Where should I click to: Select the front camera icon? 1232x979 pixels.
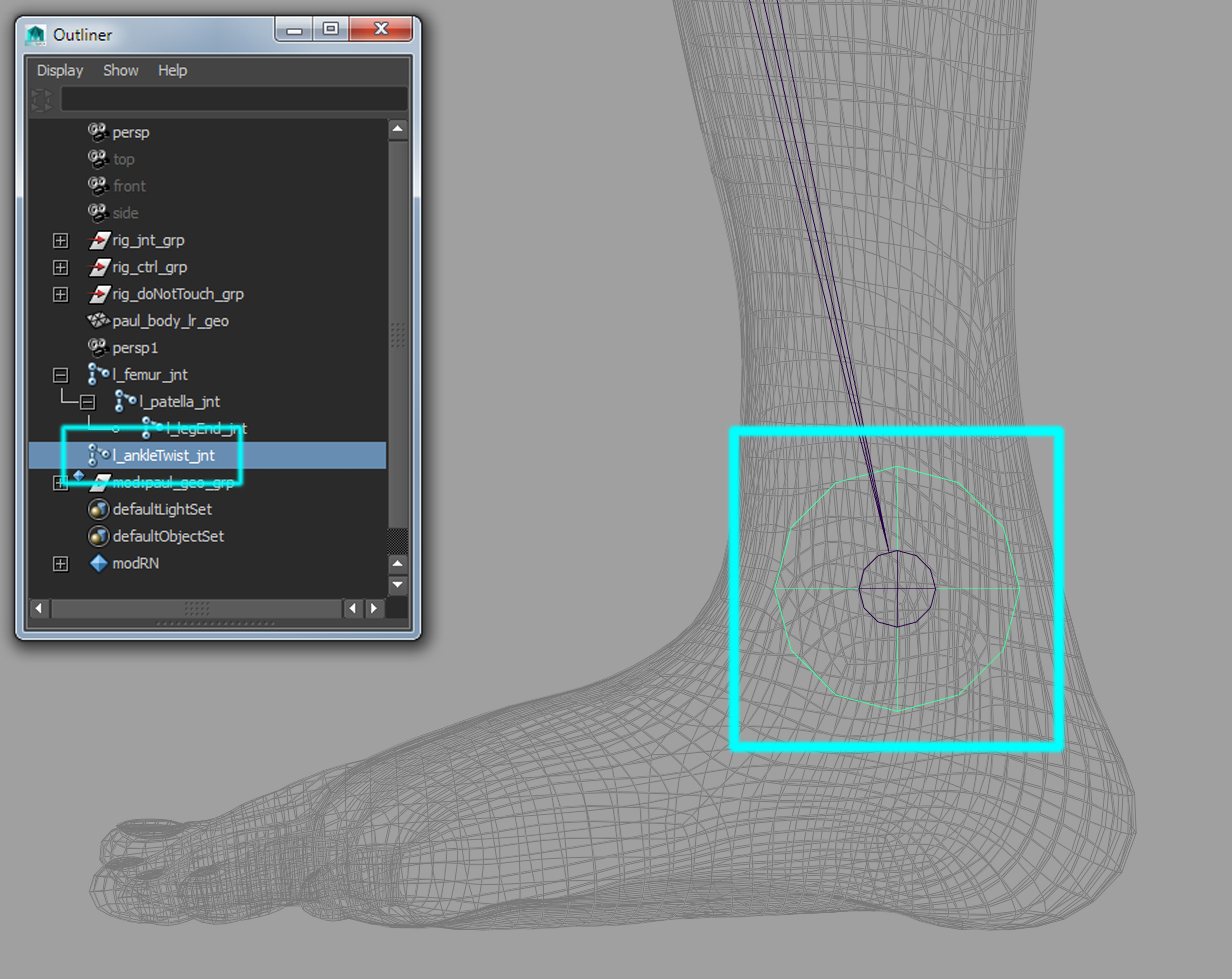coord(98,186)
